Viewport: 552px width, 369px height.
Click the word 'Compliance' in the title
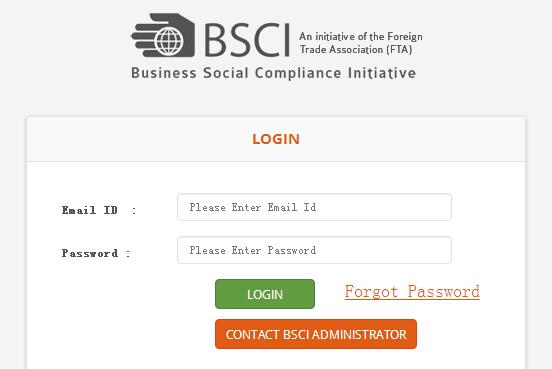pyautogui.click(x=298, y=73)
